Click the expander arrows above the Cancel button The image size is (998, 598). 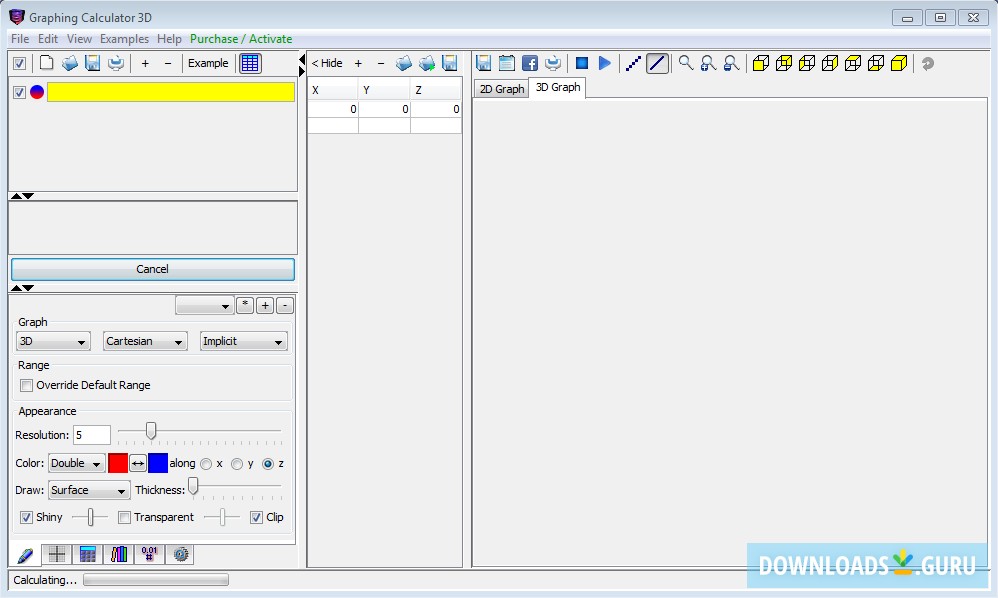click(22, 196)
